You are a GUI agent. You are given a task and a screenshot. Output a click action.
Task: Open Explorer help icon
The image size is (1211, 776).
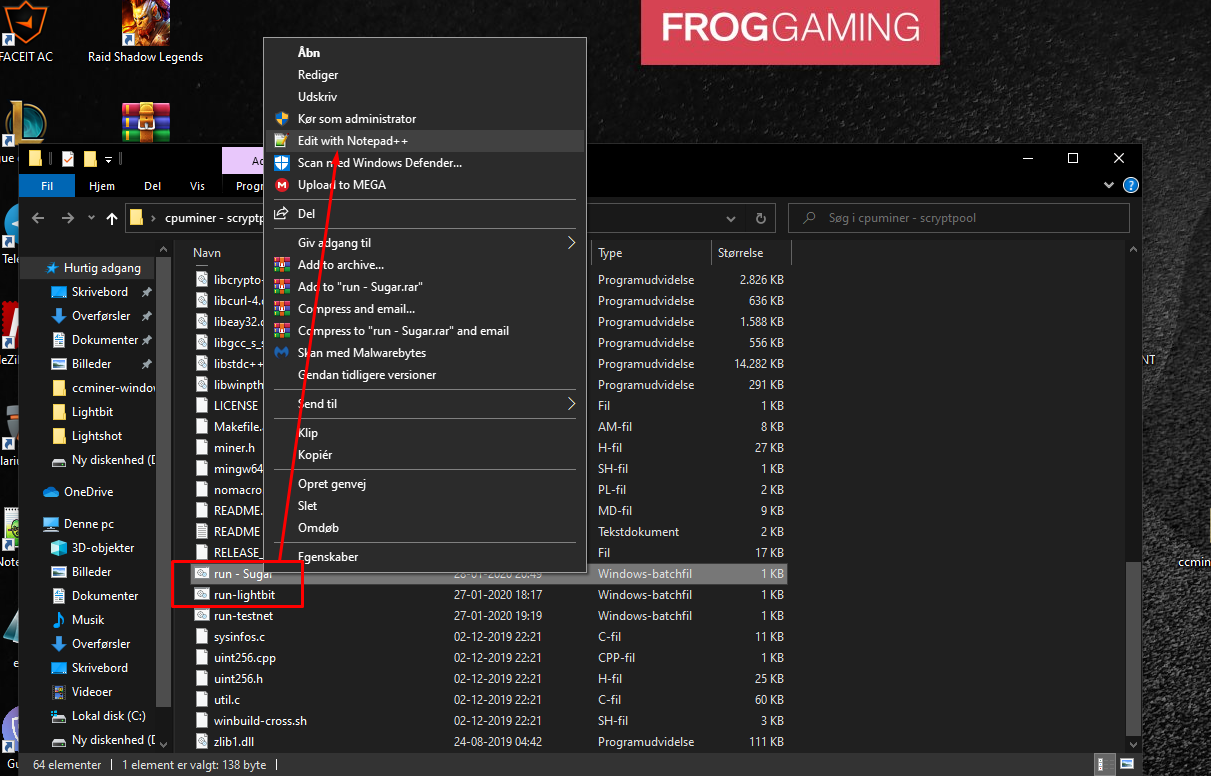(1130, 186)
